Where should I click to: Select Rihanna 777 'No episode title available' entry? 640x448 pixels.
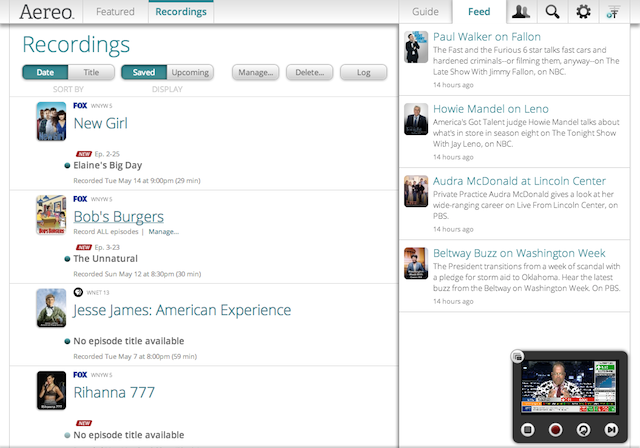pos(129,435)
